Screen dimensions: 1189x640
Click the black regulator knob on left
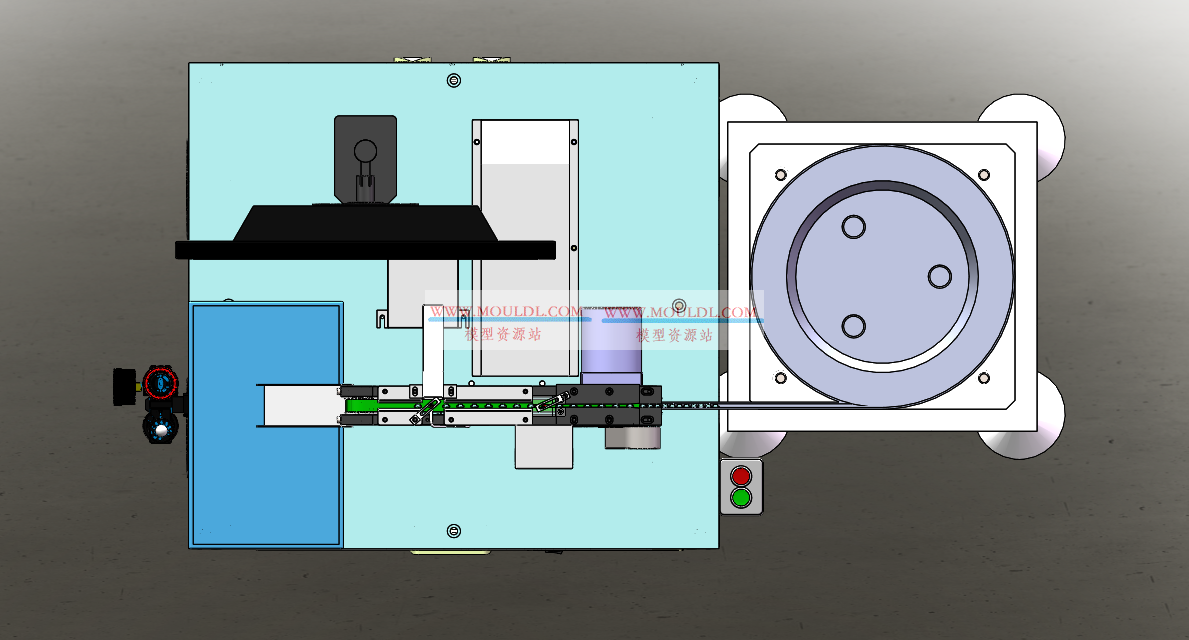125,385
